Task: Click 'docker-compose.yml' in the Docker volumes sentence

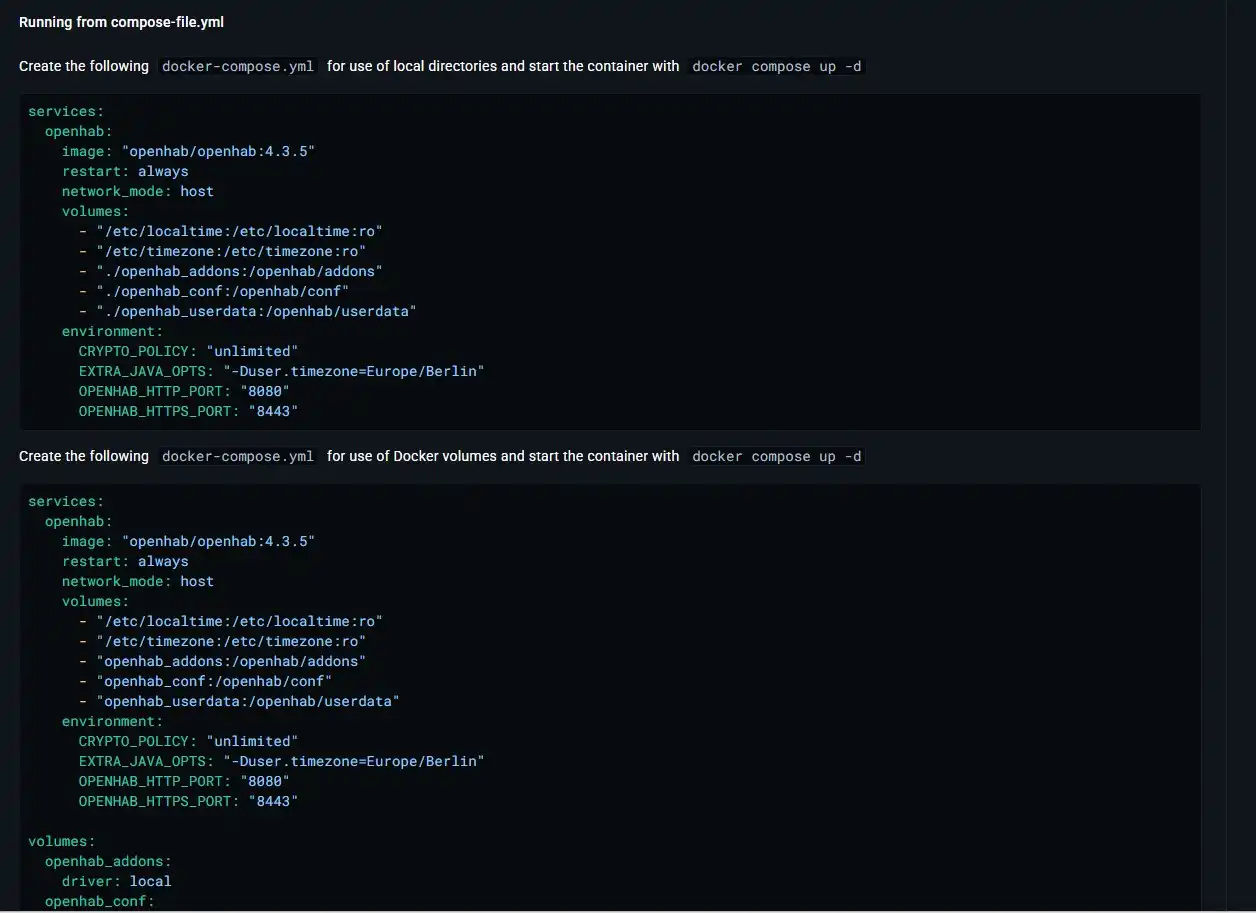Action: point(238,456)
